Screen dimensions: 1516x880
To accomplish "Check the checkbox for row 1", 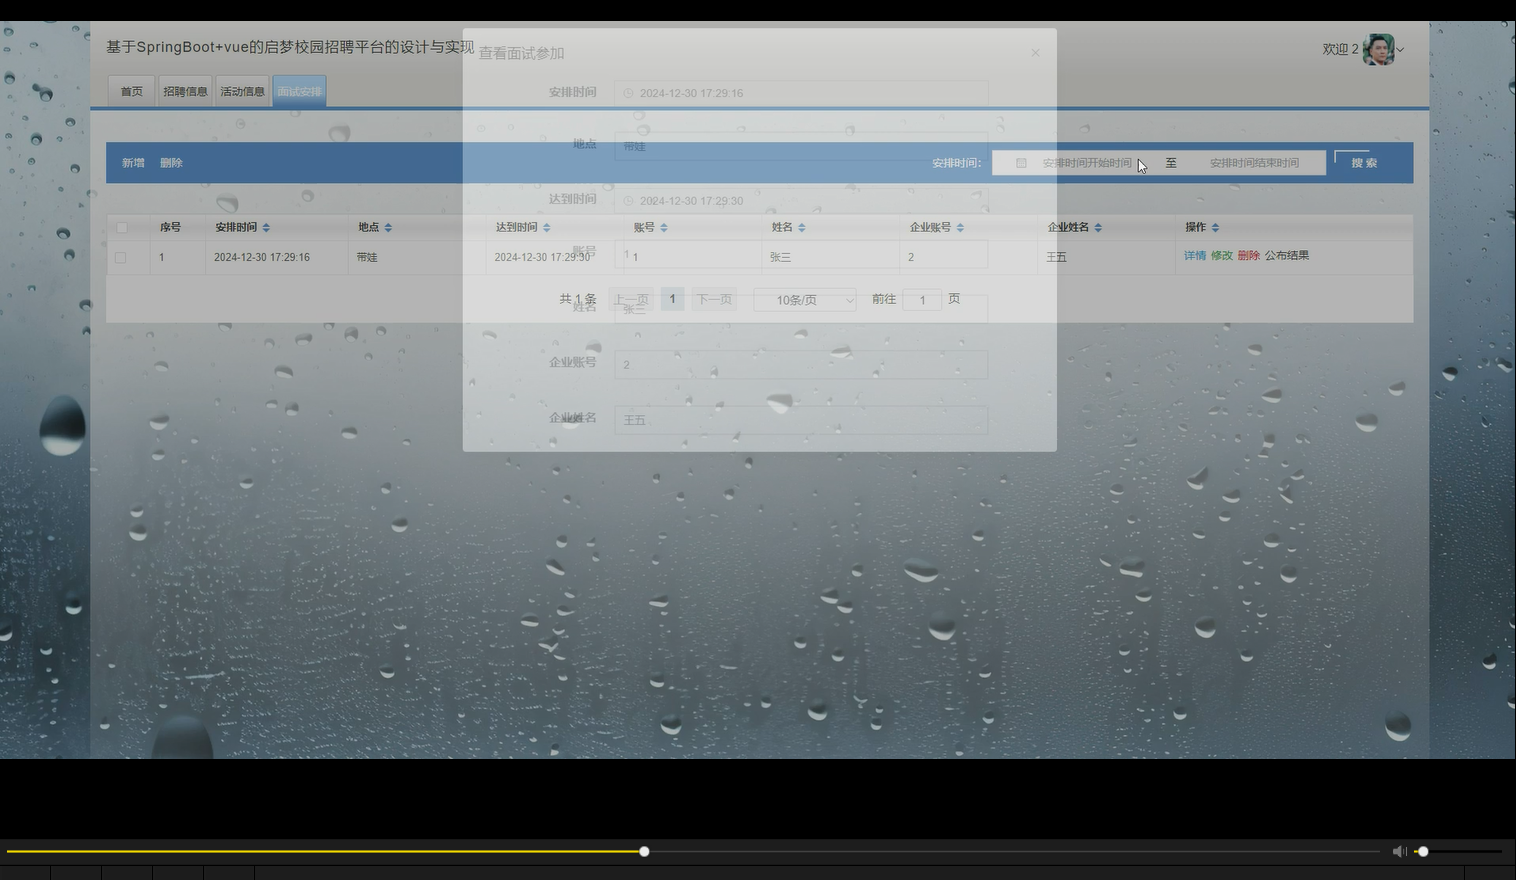I will click(x=121, y=258).
